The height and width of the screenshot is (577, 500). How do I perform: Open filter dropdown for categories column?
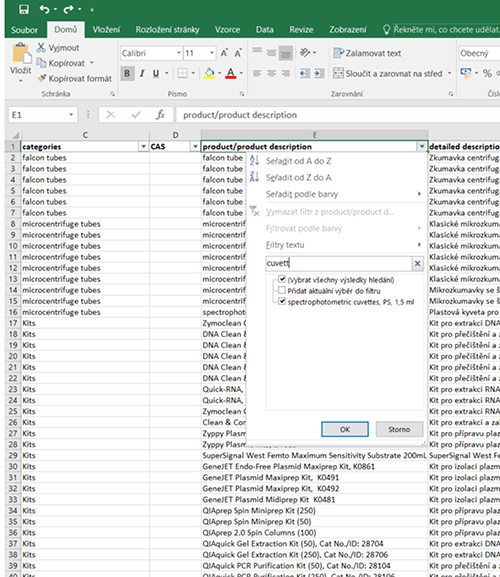click(x=143, y=146)
